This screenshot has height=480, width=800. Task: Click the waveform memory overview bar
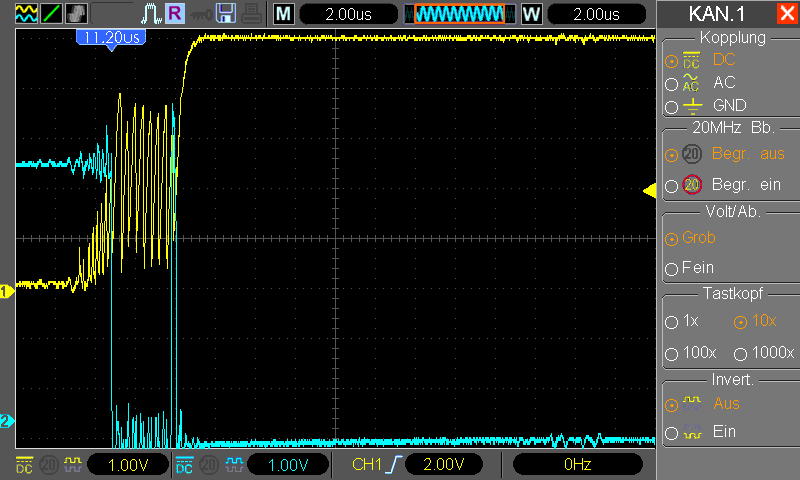(460, 14)
